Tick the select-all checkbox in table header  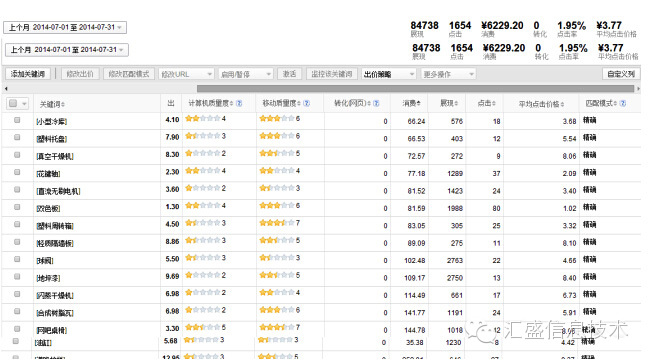[x=13, y=103]
